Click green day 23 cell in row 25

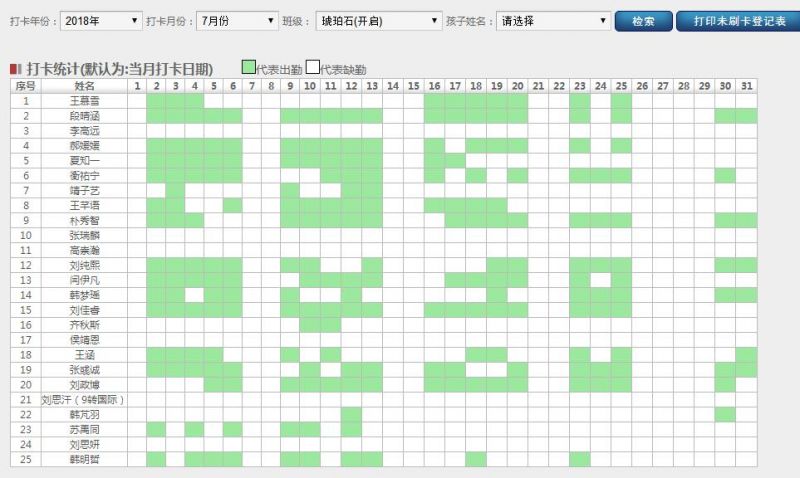pos(580,459)
